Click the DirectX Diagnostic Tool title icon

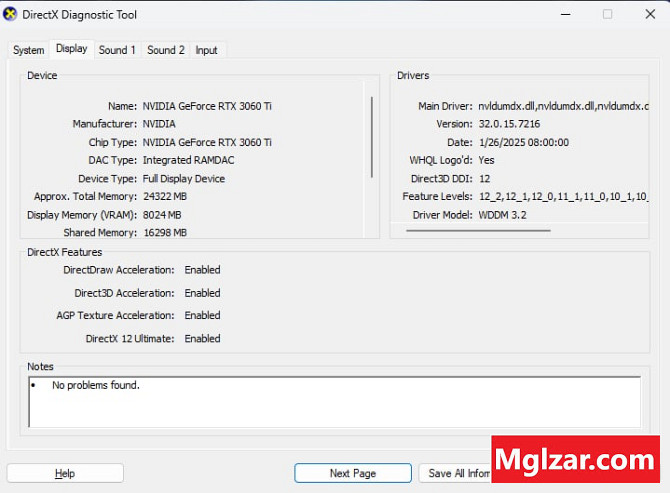coord(10,14)
